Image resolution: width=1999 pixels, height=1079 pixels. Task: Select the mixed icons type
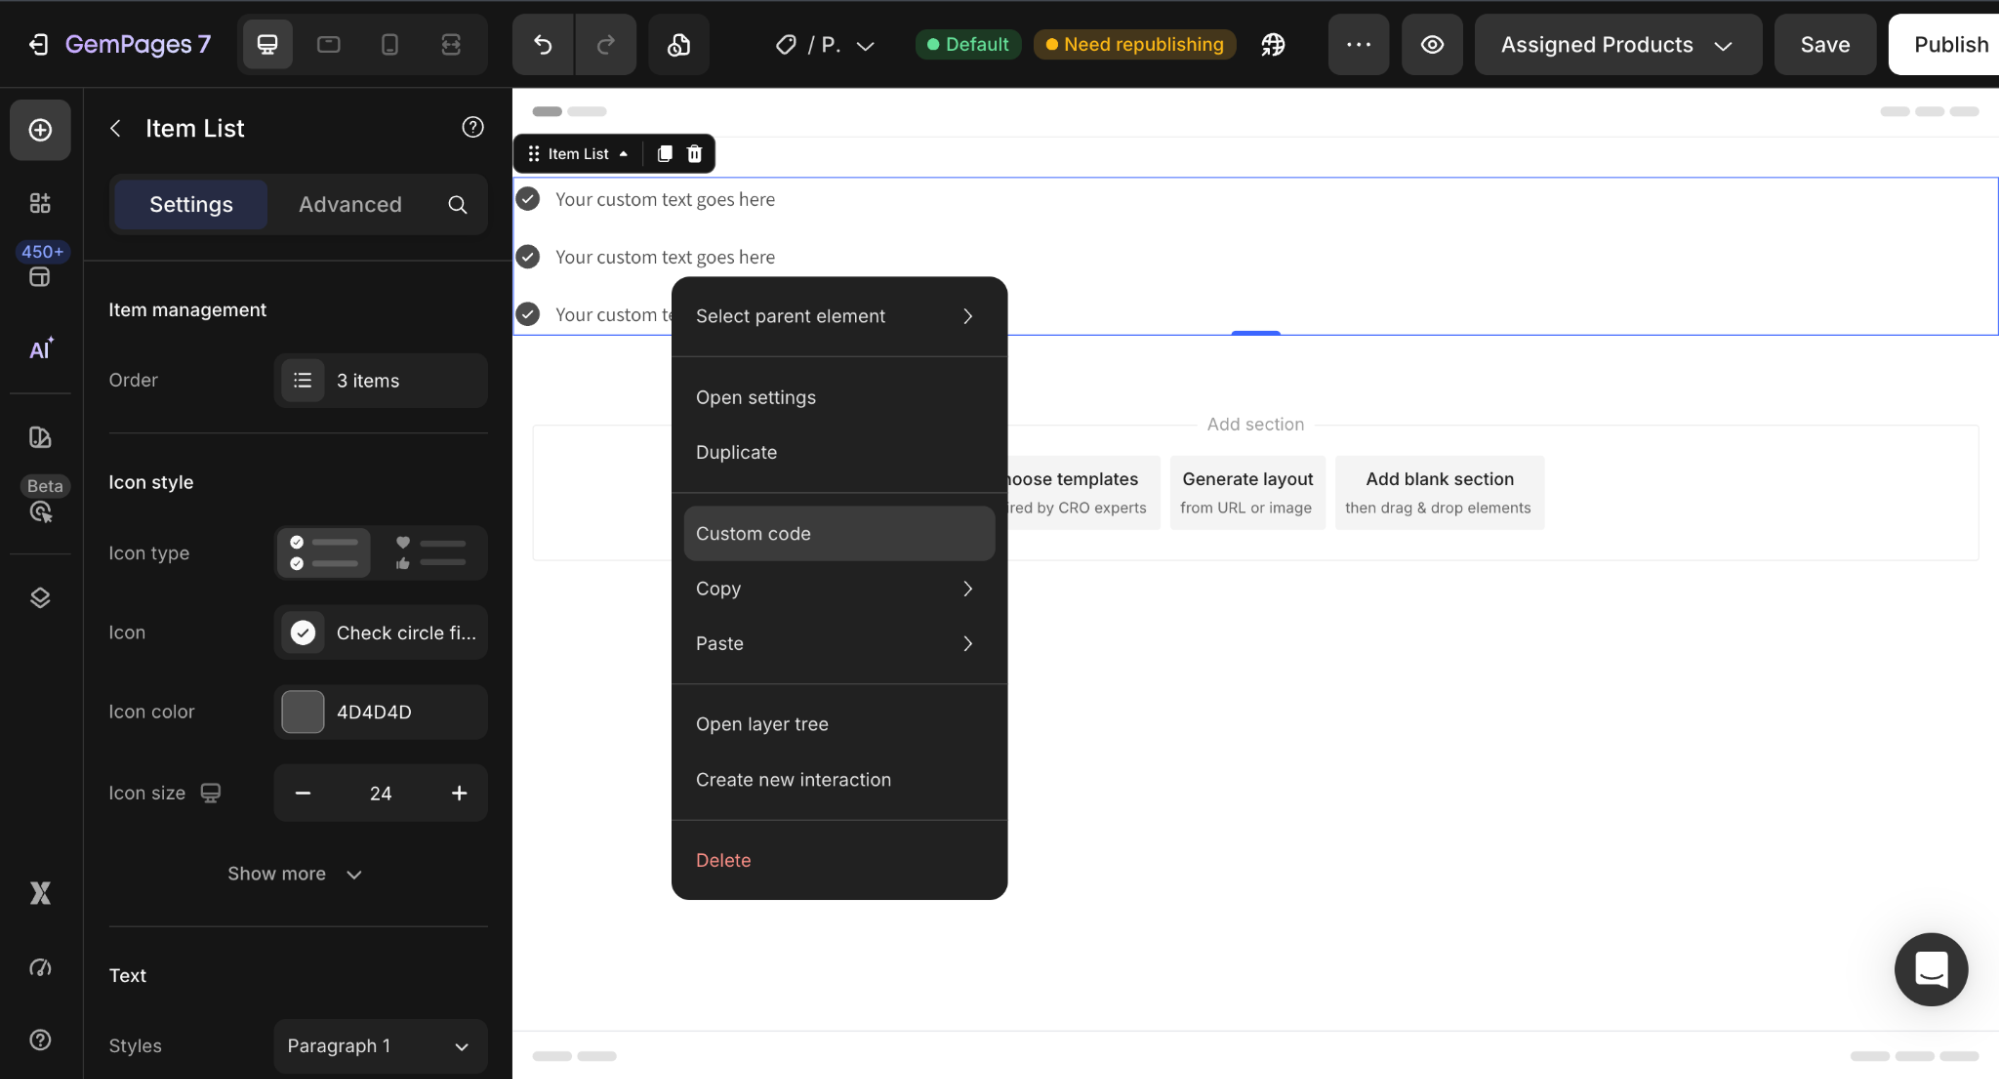coord(430,553)
